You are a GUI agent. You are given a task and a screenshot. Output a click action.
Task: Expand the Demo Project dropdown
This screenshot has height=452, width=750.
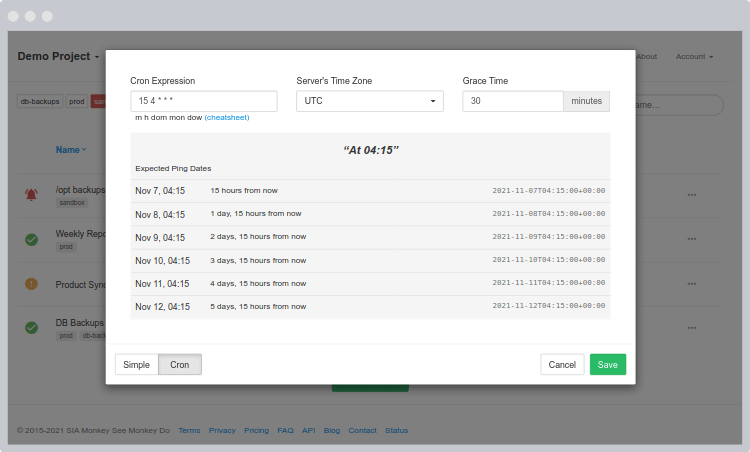tap(58, 56)
